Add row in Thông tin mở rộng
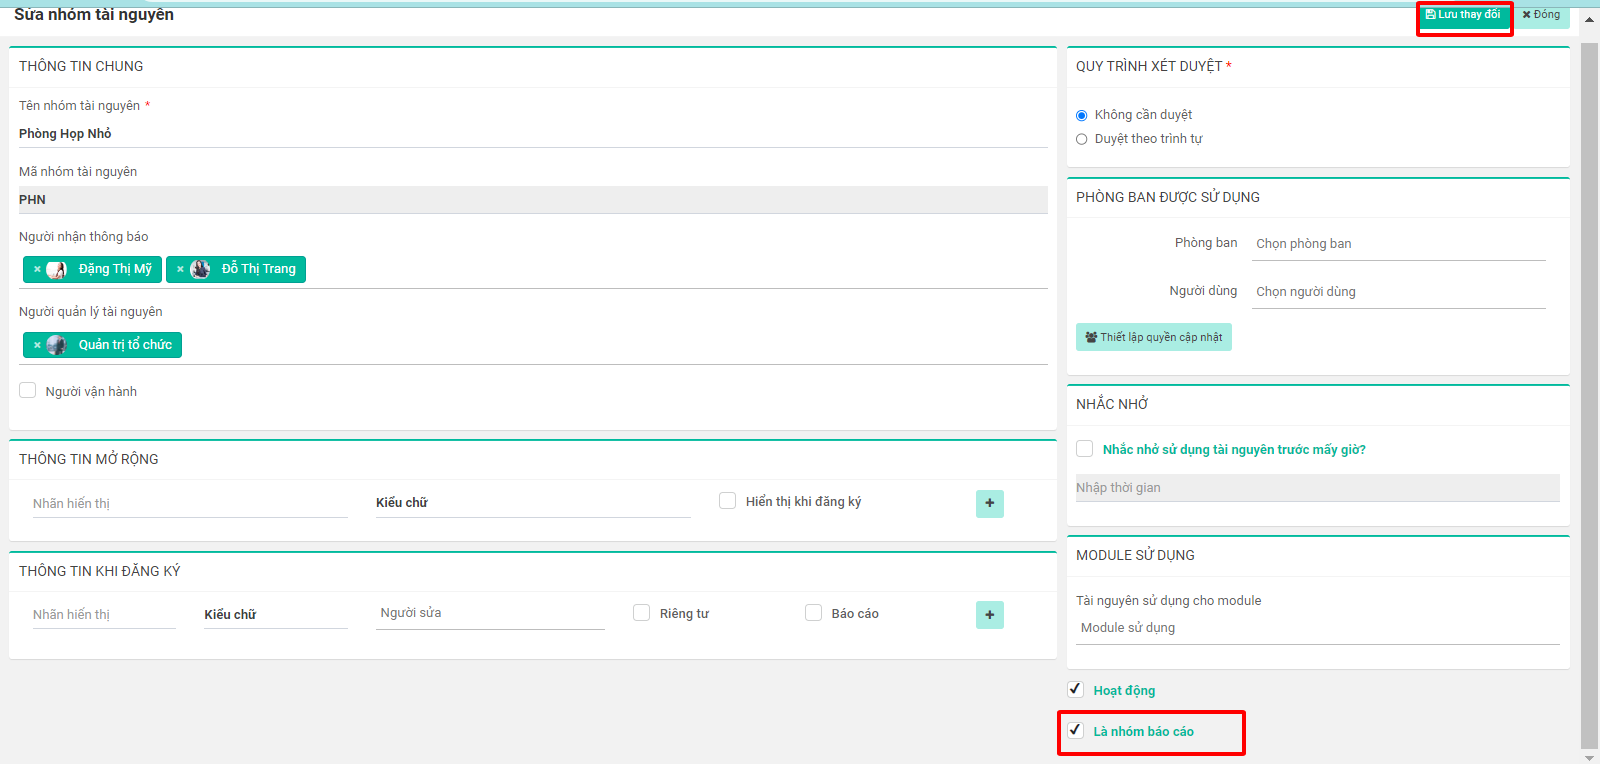Image resolution: width=1600 pixels, height=764 pixels. click(x=989, y=503)
